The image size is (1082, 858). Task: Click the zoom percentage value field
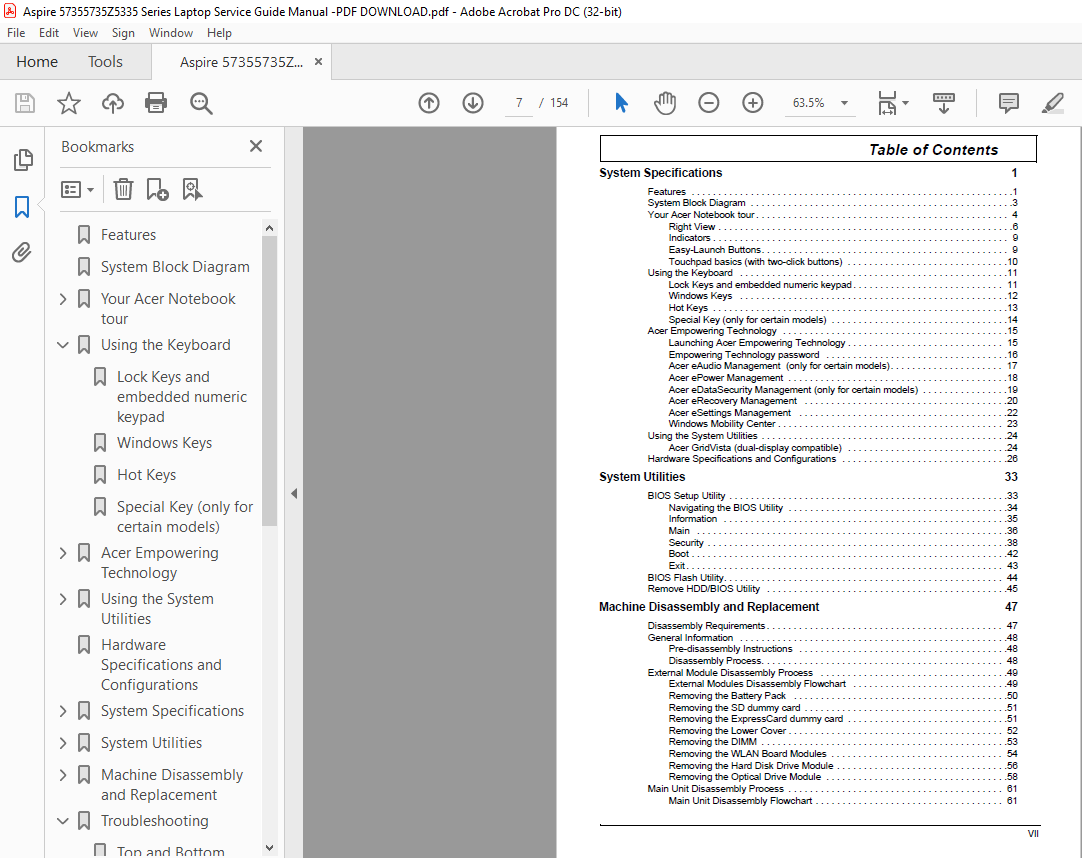tap(808, 103)
